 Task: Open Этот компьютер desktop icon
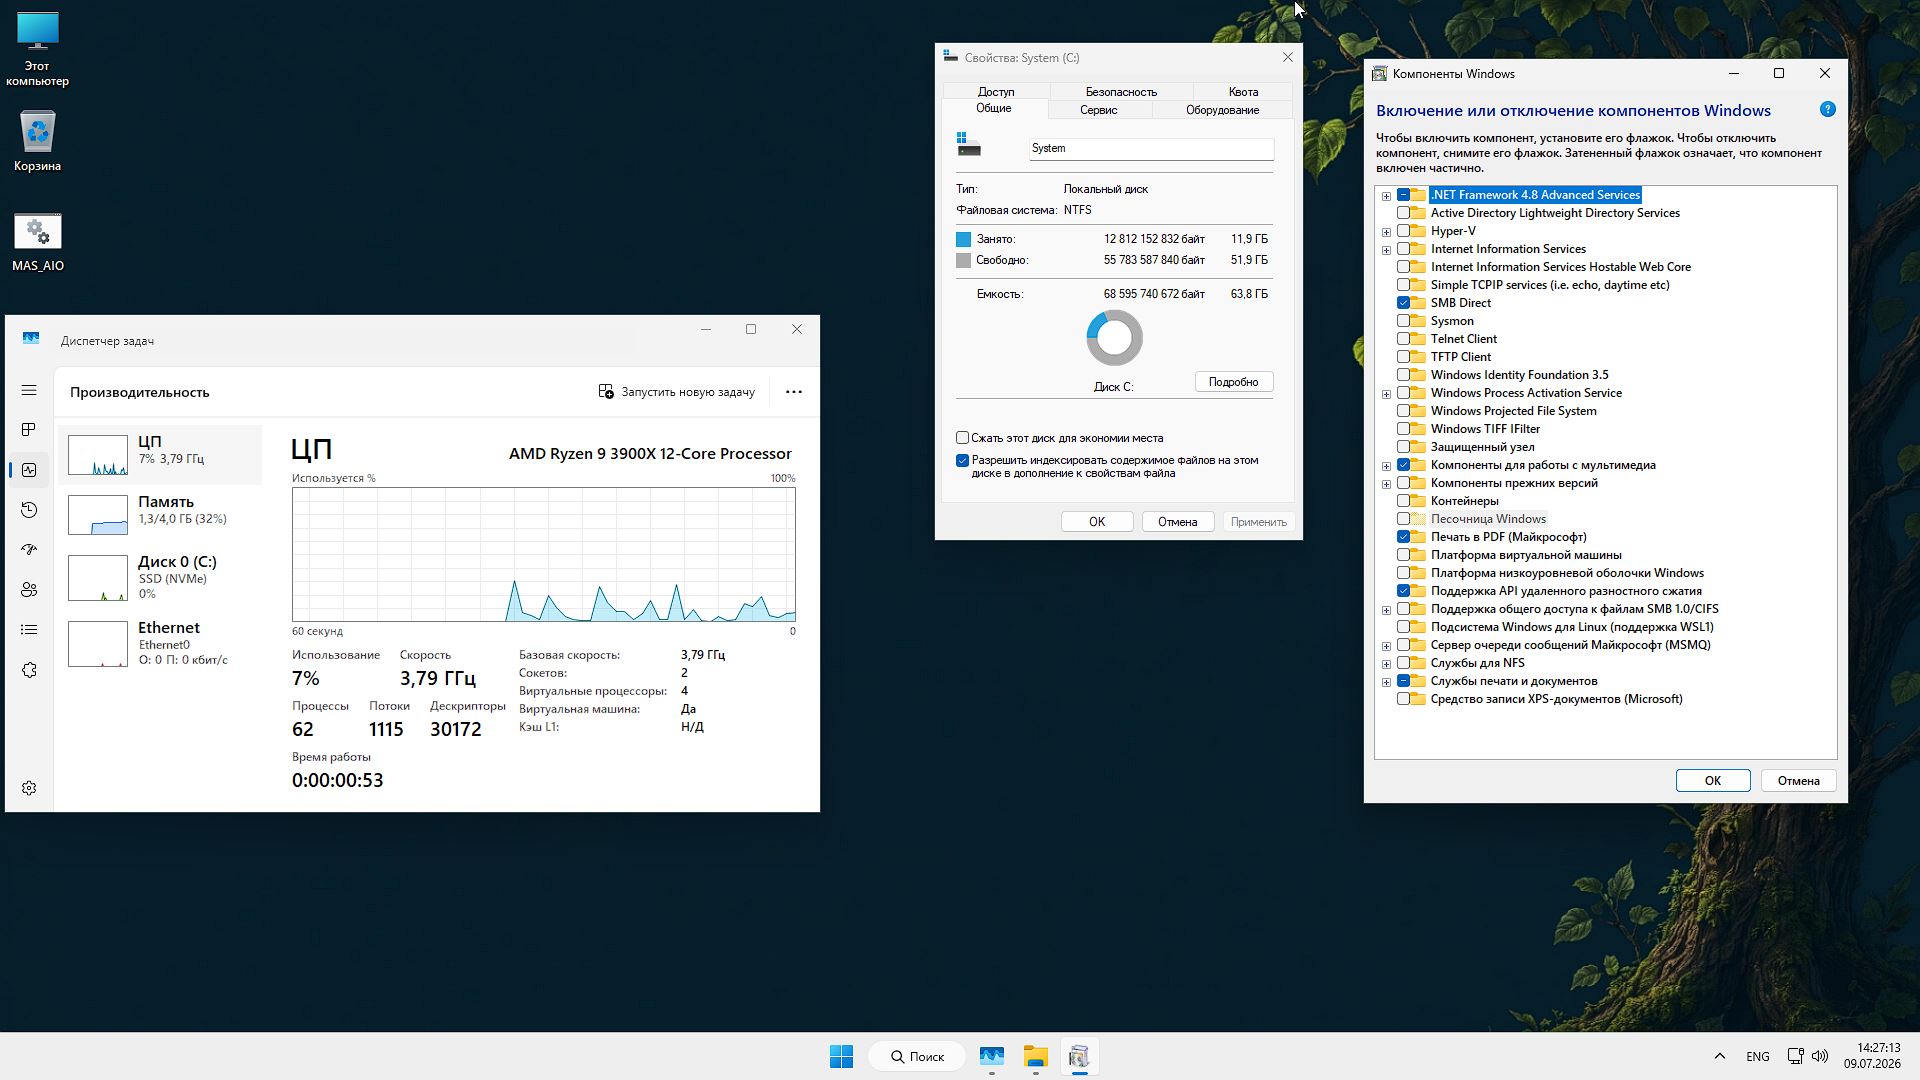click(37, 49)
